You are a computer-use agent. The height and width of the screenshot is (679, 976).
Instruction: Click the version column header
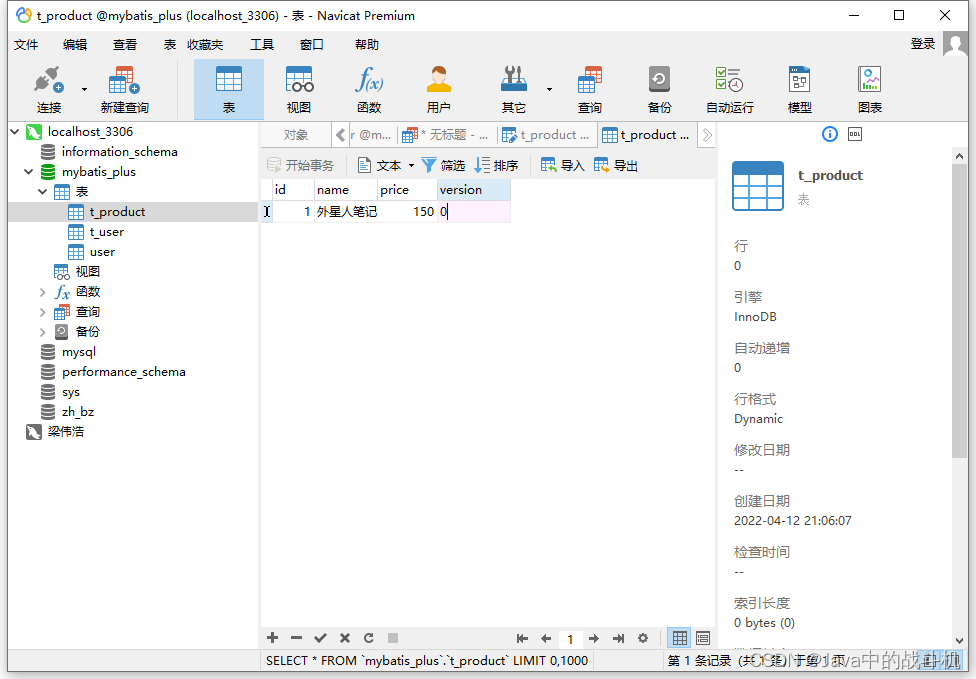click(474, 190)
